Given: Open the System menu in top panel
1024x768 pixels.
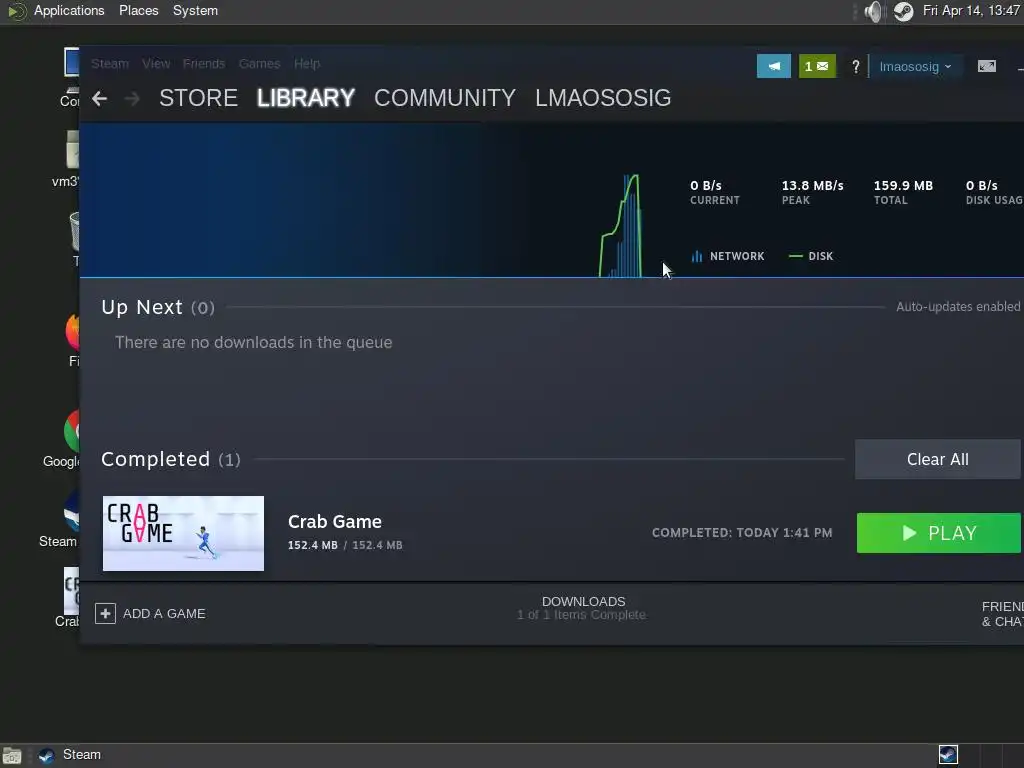Looking at the screenshot, I should point(195,10).
